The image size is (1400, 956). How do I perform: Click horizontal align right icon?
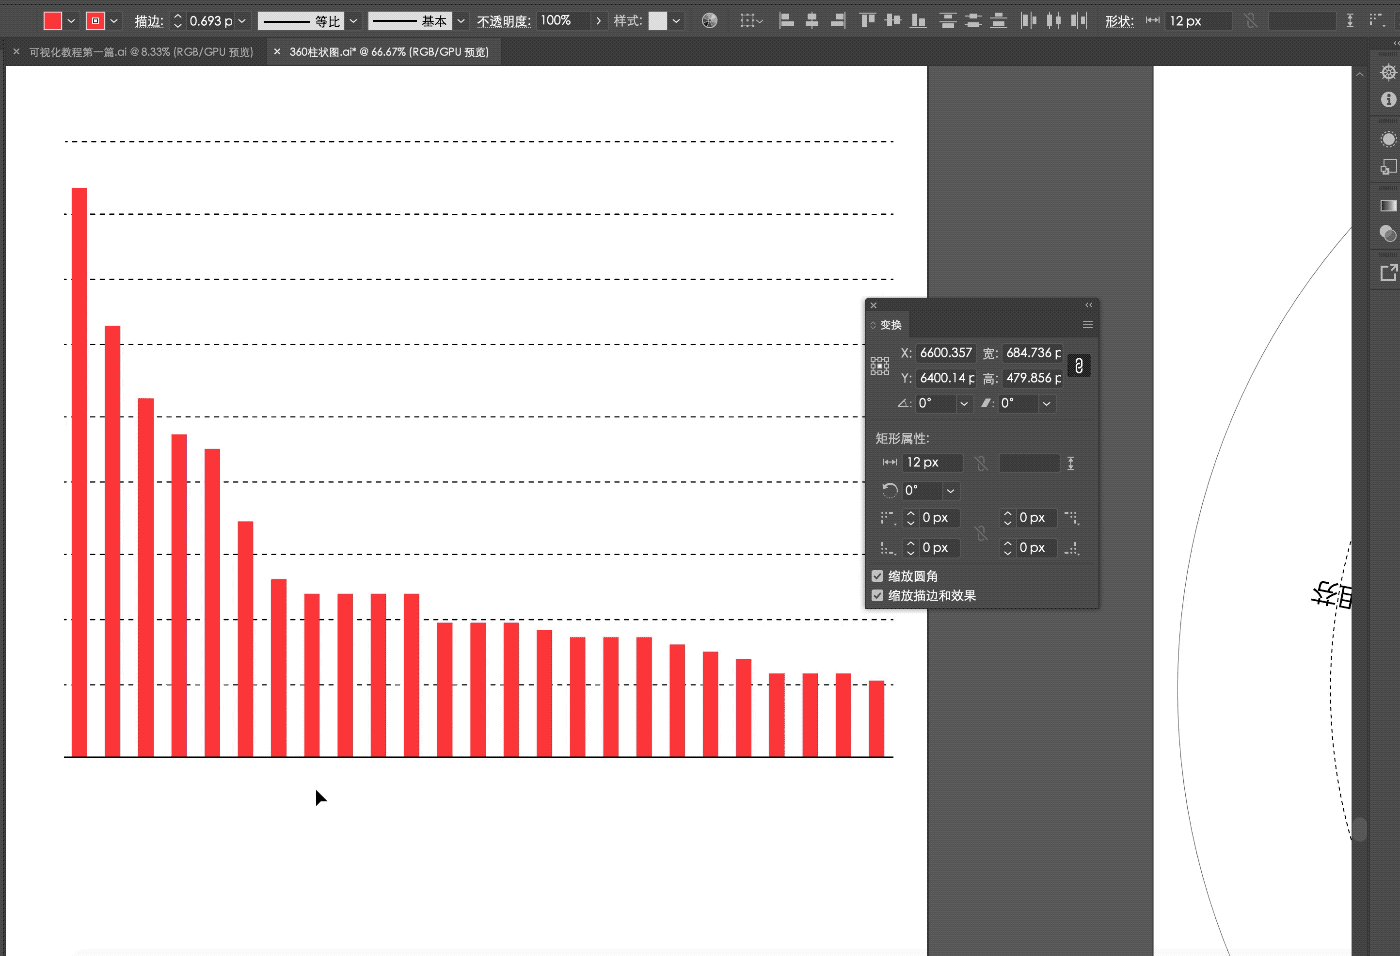[838, 20]
